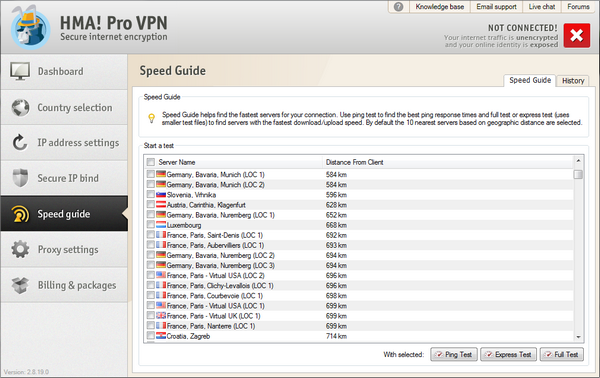The width and height of the screenshot is (600, 378).
Task: Click French flag next to Nanterre (LOC 1)
Action: (x=161, y=326)
